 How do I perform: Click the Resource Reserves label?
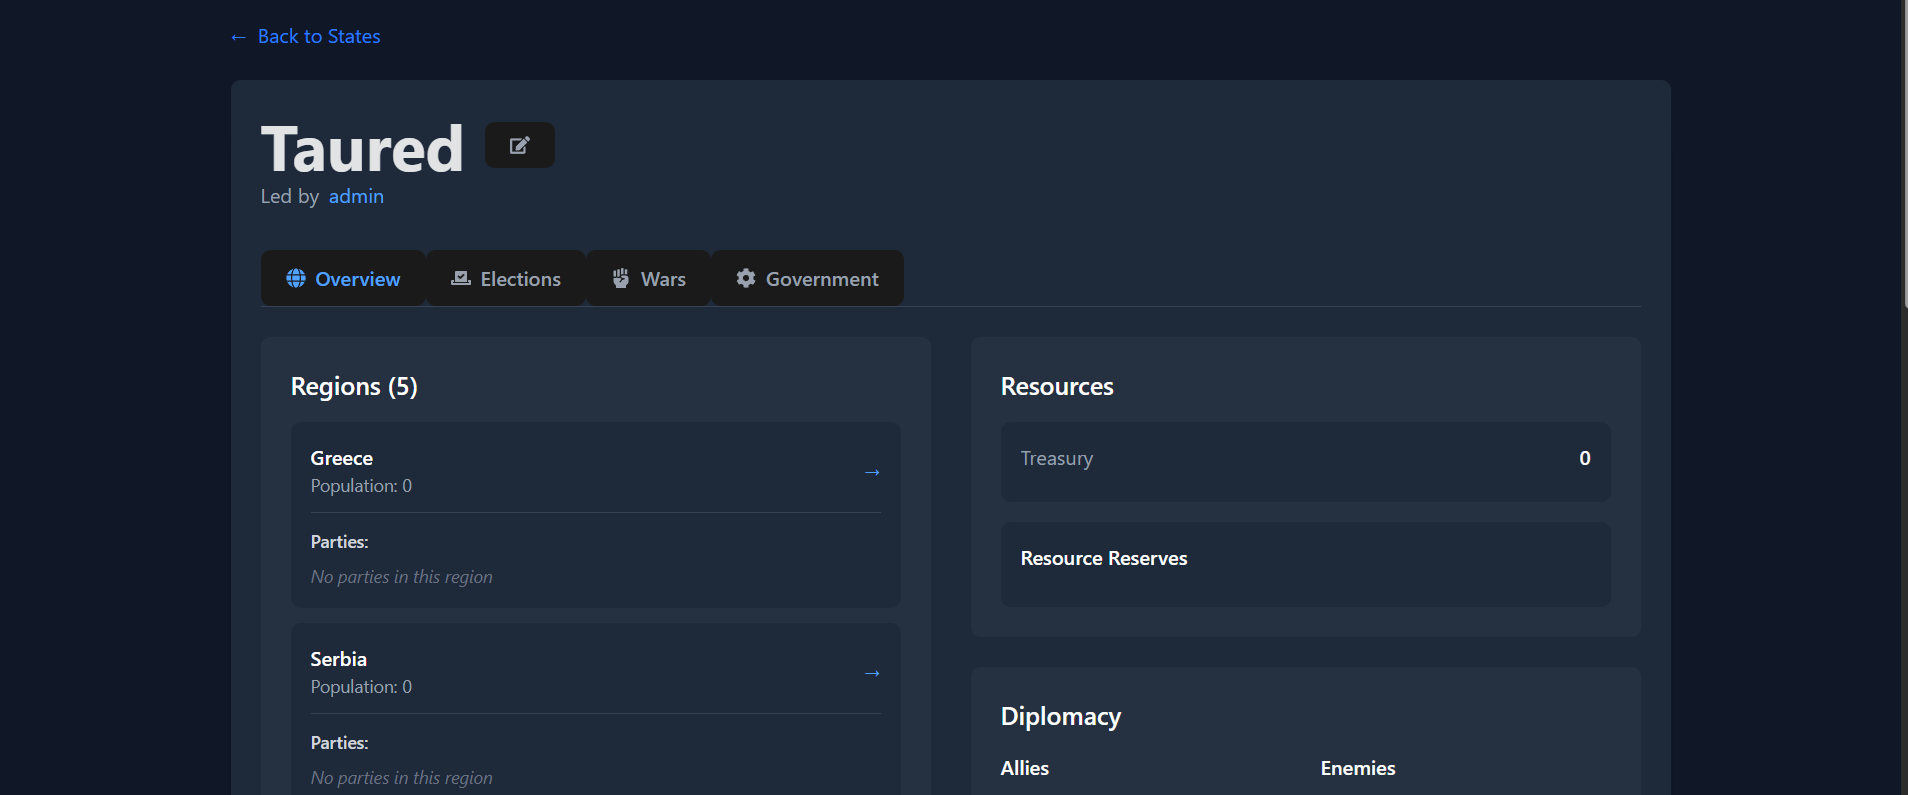[1104, 558]
